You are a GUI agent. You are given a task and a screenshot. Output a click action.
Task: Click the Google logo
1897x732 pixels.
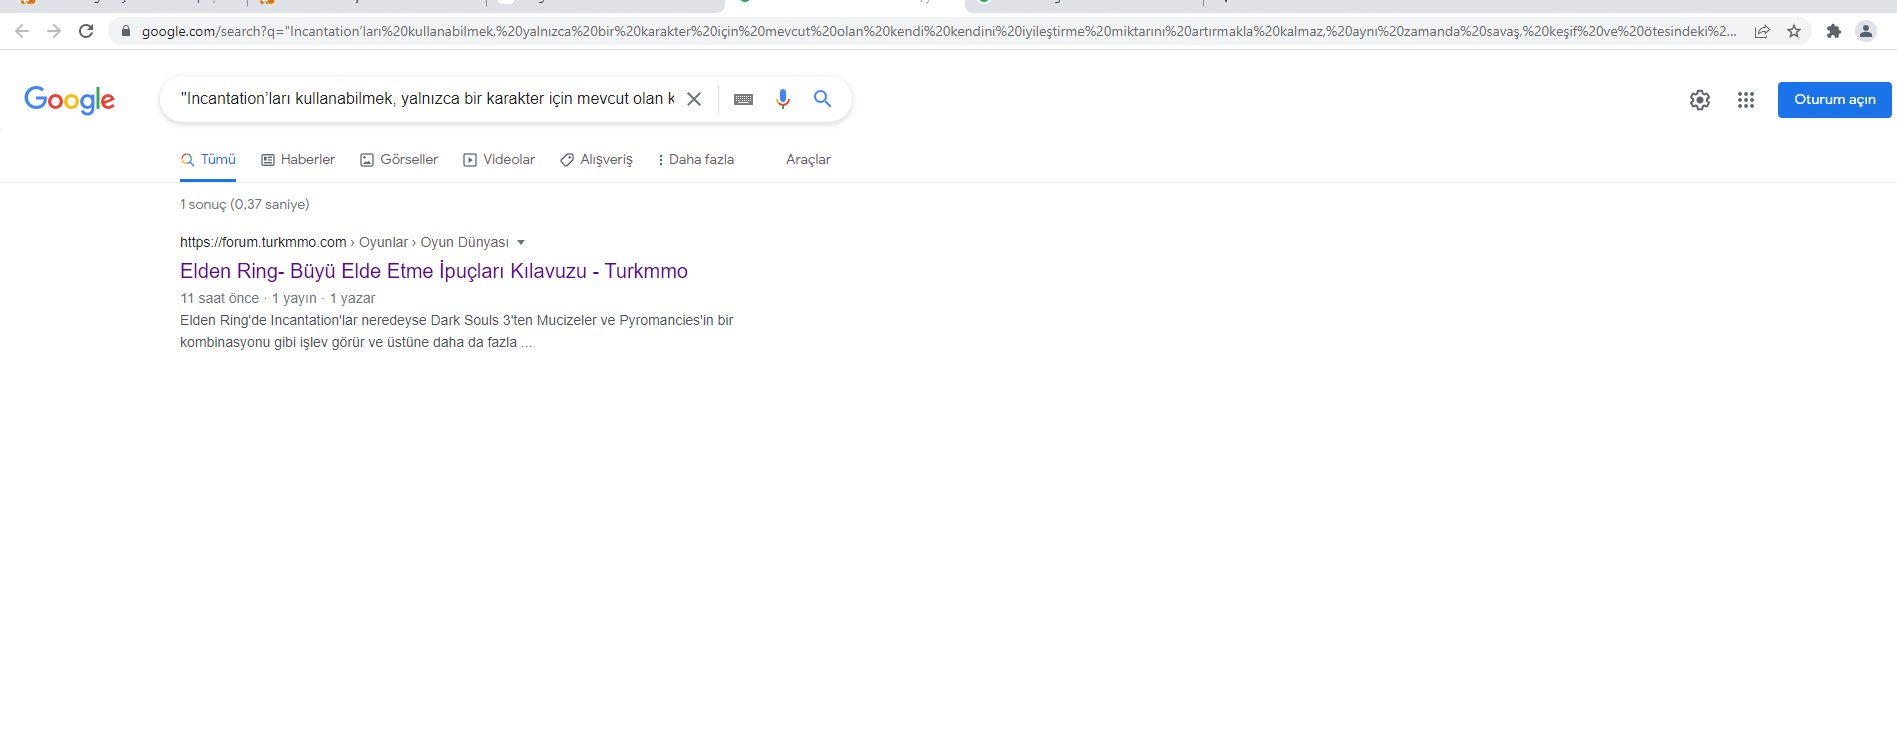click(70, 99)
